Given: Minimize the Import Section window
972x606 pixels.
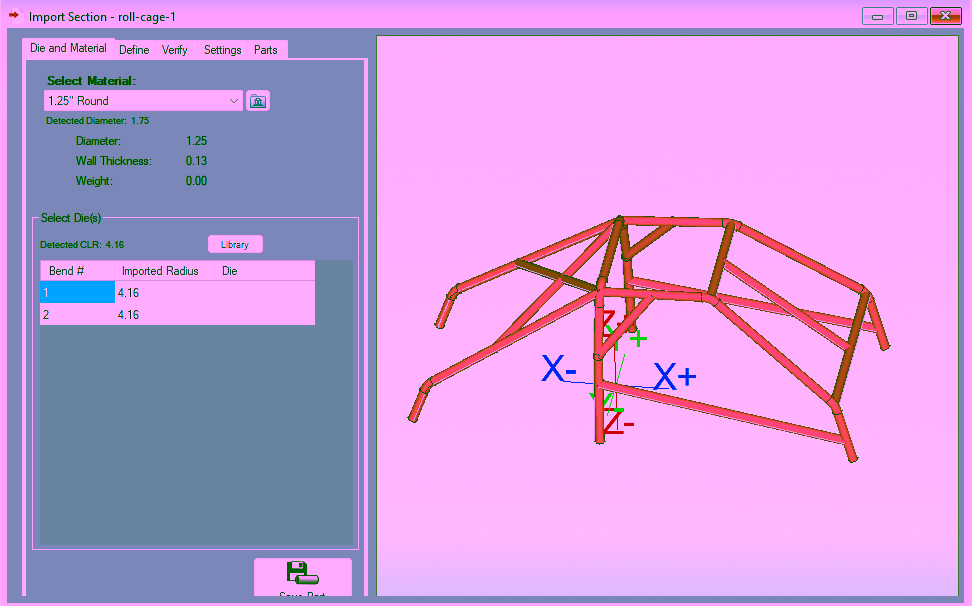Looking at the screenshot, I should 877,16.
